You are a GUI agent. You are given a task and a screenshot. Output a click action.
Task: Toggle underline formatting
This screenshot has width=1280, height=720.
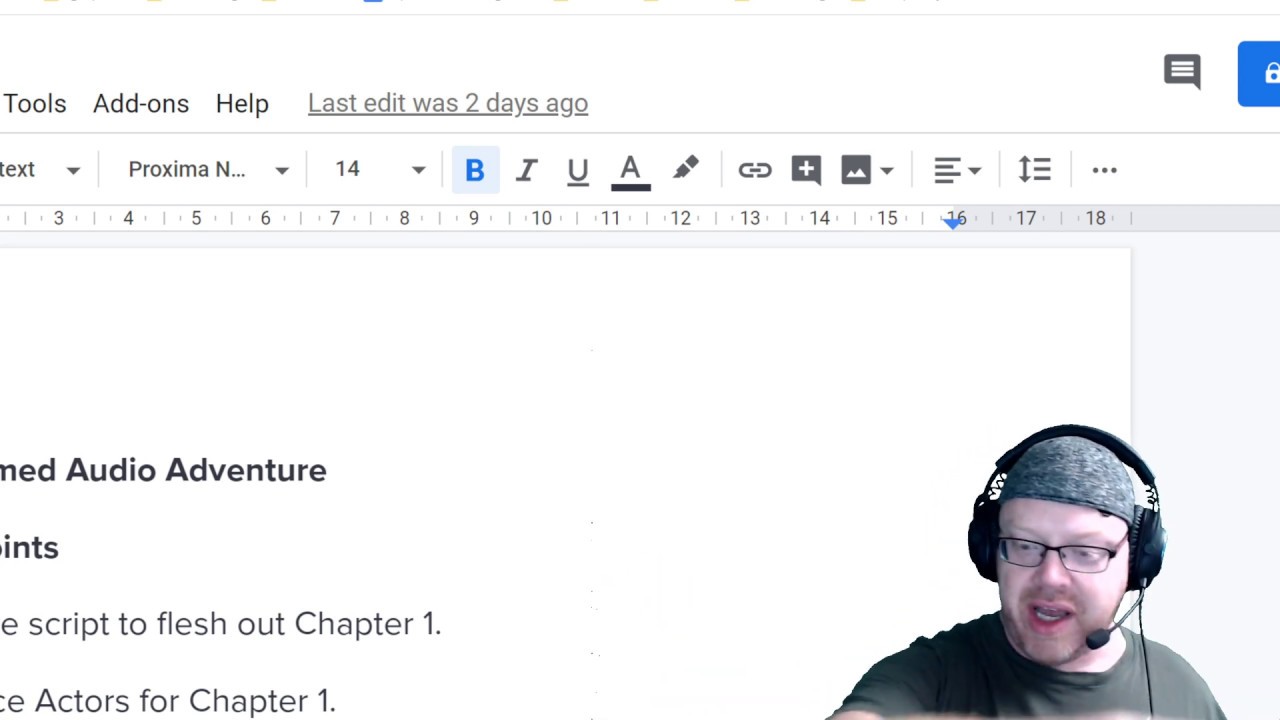tap(578, 170)
